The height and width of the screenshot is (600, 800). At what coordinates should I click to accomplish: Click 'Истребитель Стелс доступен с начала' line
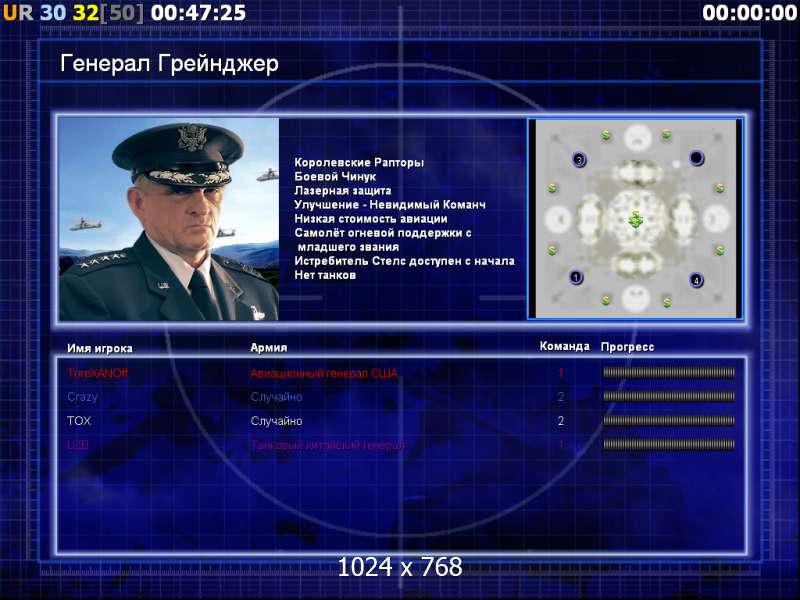[x=405, y=261]
